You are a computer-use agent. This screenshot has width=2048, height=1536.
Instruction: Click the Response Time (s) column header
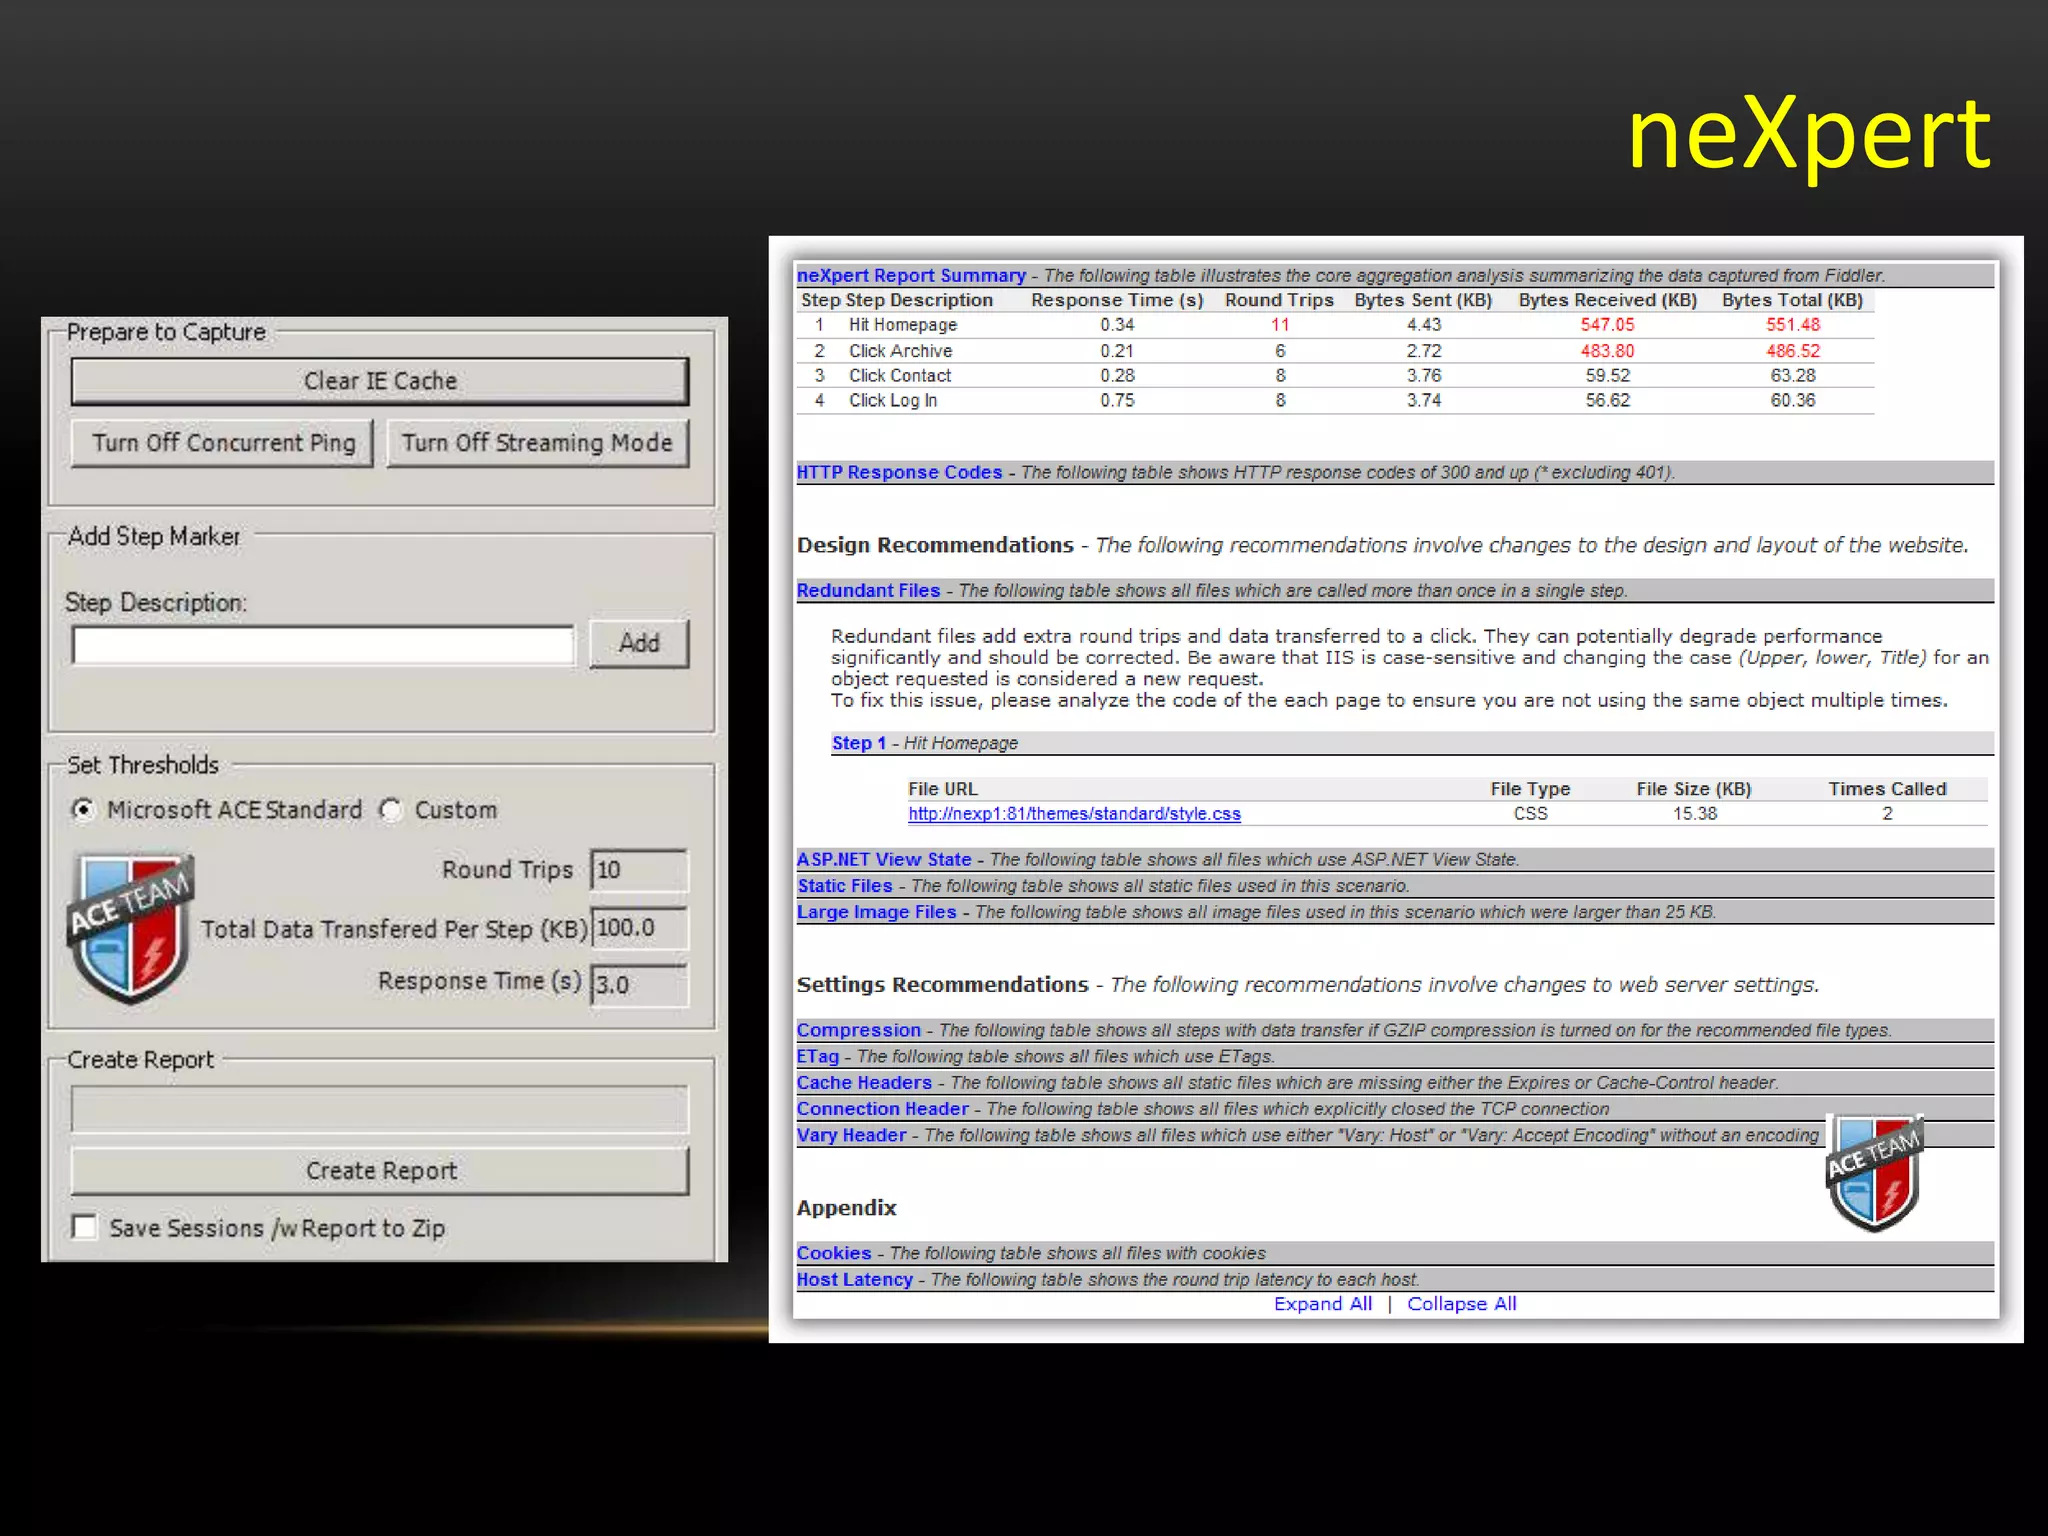click(x=1117, y=300)
